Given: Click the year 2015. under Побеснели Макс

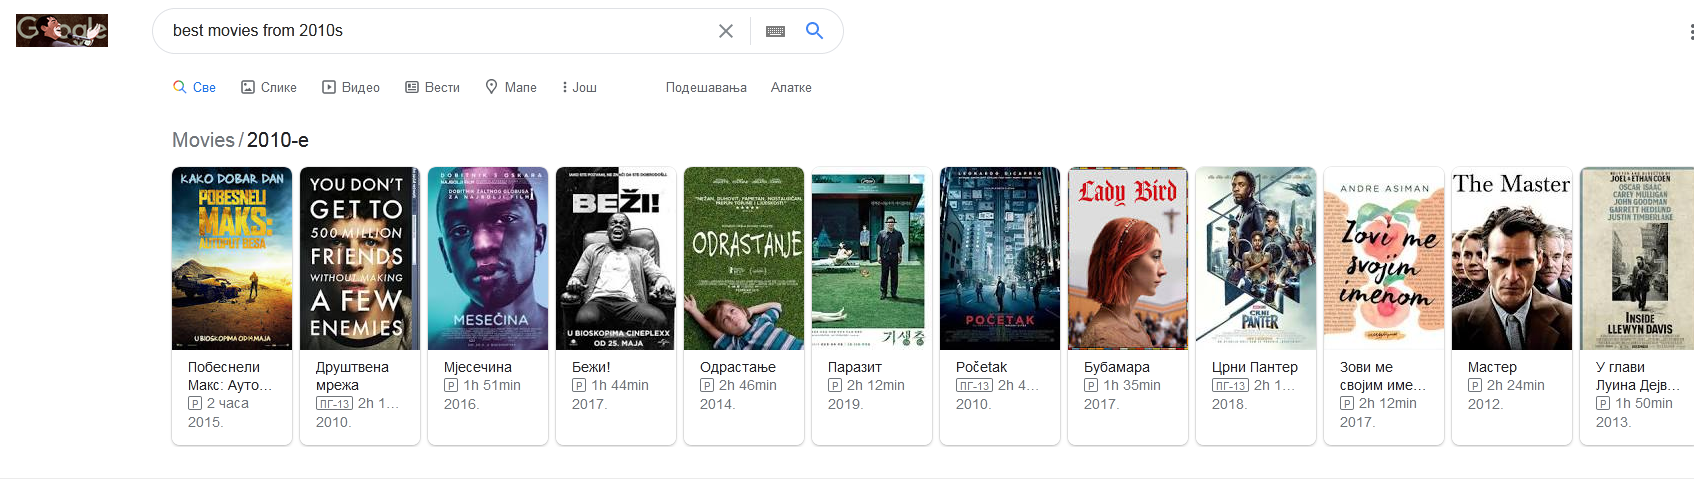Looking at the screenshot, I should [205, 422].
